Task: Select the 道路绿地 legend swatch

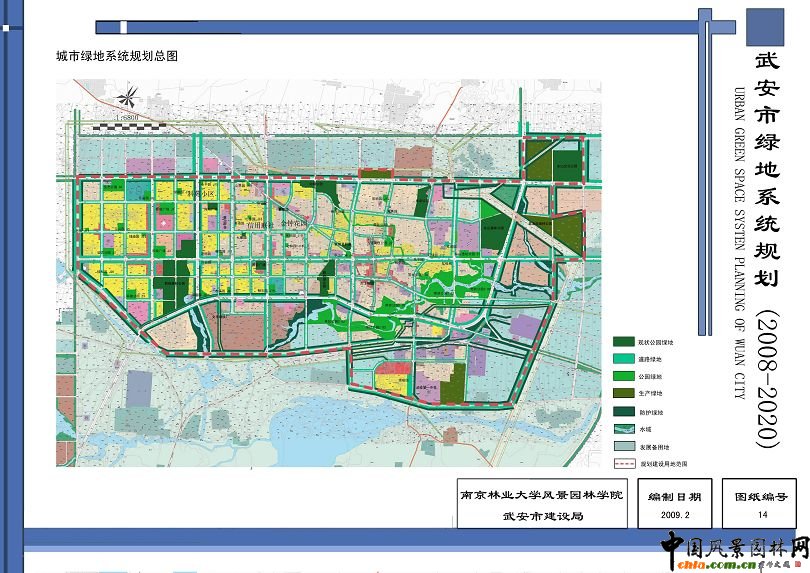Action: pyautogui.click(x=624, y=359)
